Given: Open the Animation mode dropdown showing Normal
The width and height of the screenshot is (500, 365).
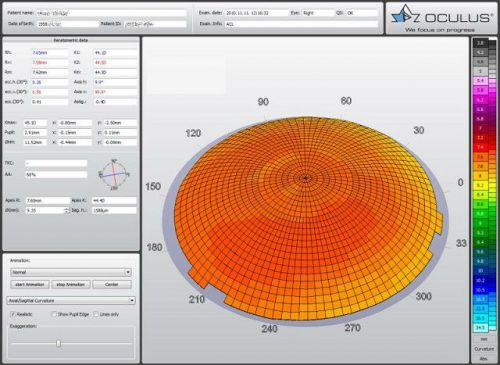Looking at the screenshot, I should (71, 272).
